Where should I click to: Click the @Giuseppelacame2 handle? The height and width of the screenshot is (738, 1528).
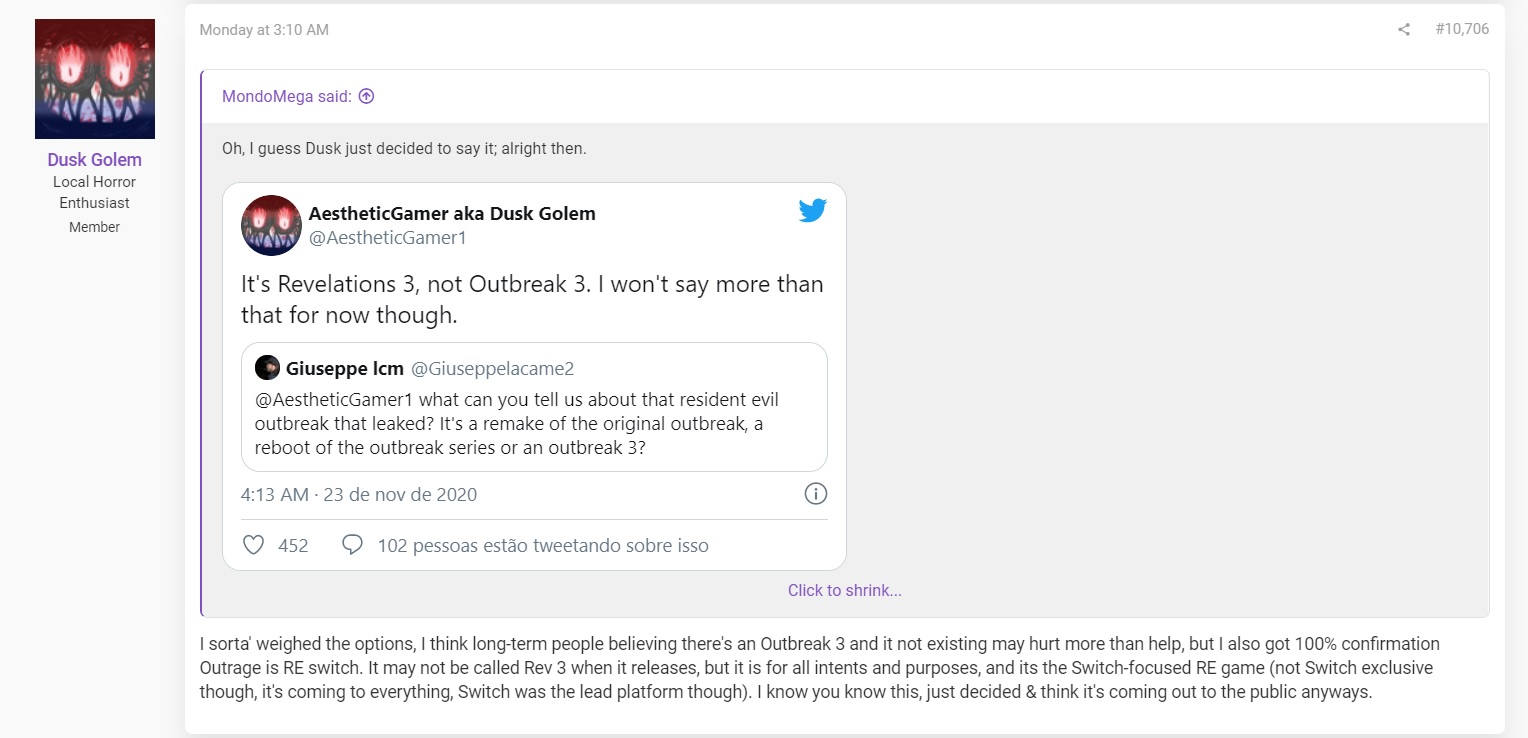tap(493, 368)
